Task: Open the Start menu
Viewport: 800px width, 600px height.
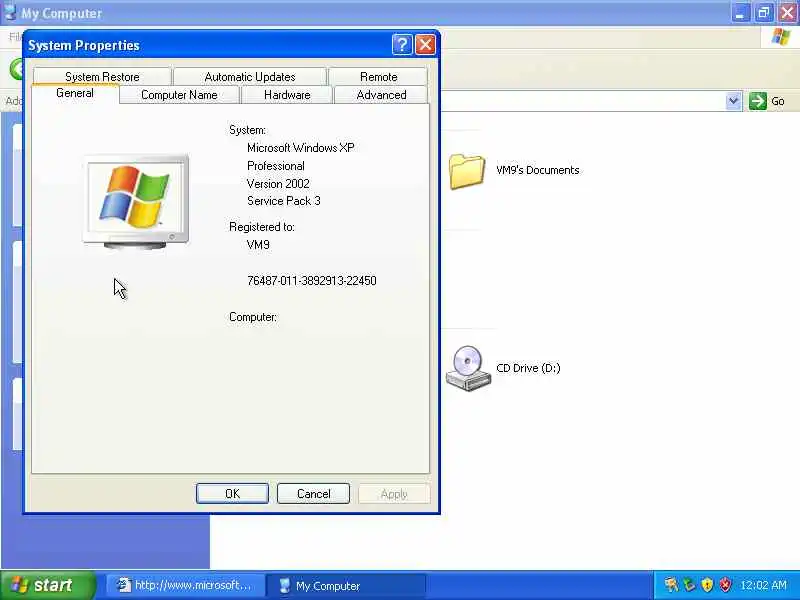Action: tap(48, 585)
